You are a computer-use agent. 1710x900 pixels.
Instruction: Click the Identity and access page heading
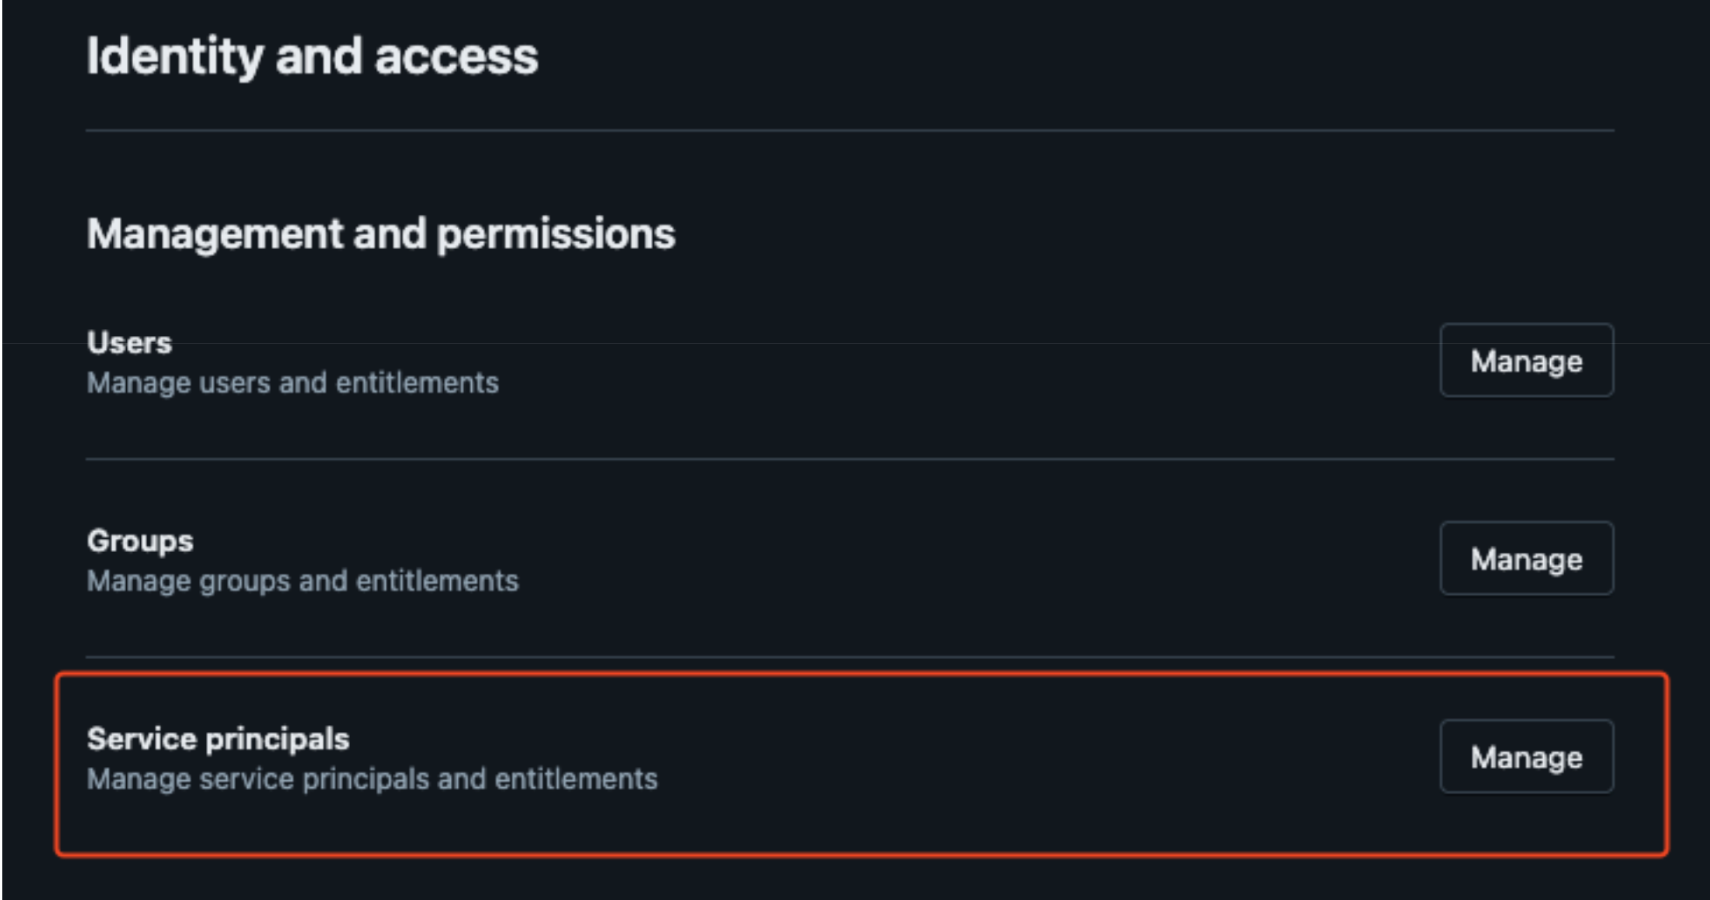(x=312, y=56)
